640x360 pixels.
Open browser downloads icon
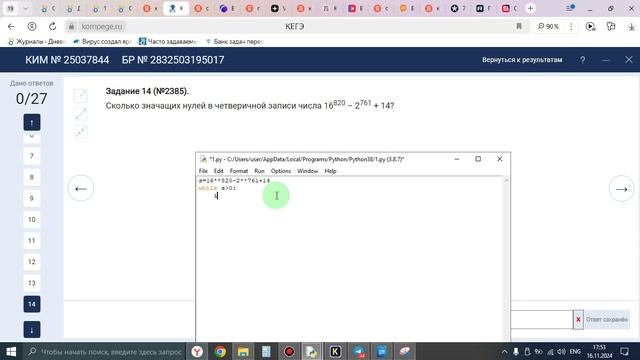pos(631,26)
